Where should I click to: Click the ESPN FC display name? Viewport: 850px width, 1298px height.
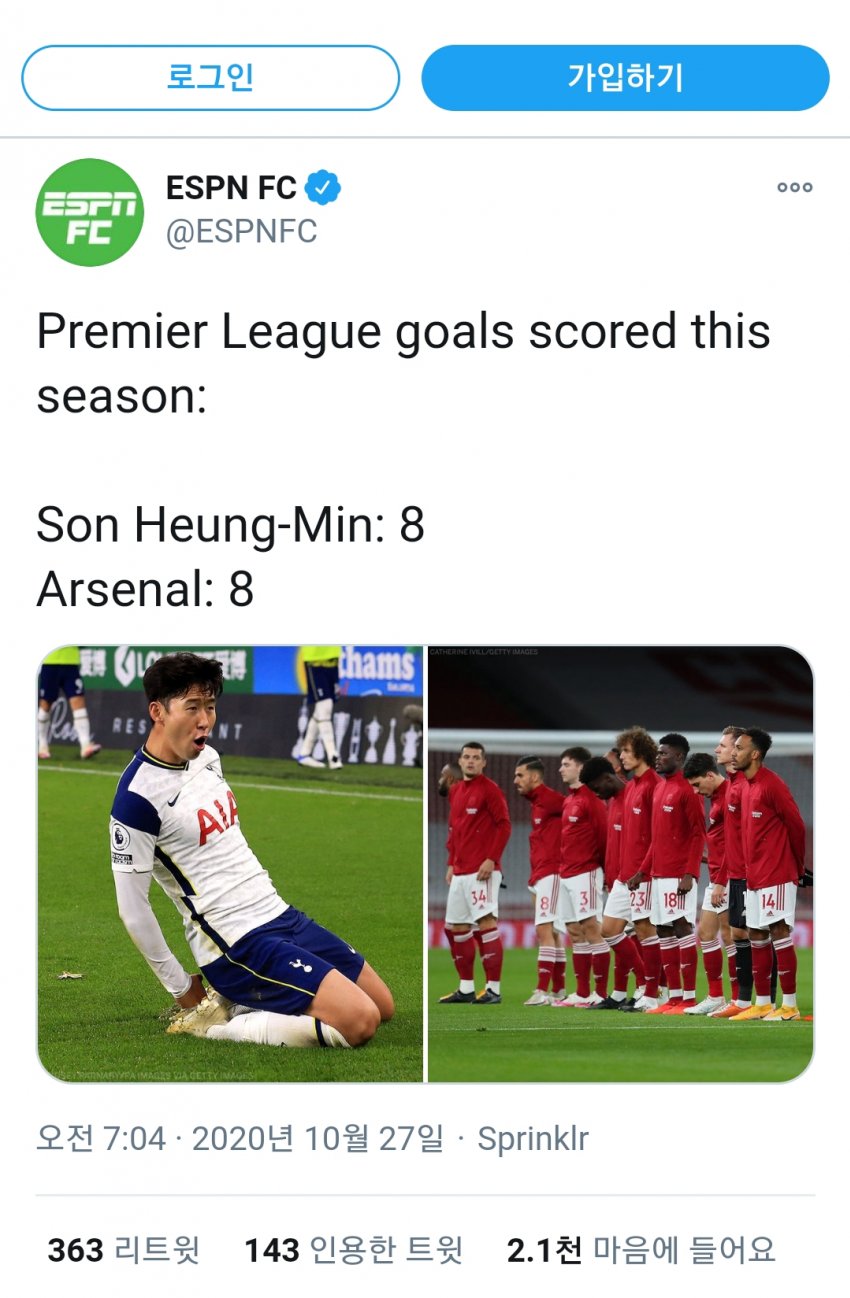pos(231,187)
